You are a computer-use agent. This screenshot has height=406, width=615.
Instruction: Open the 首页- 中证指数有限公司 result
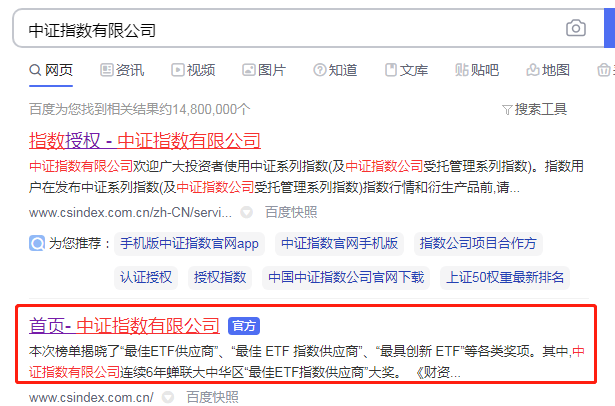pos(124,325)
